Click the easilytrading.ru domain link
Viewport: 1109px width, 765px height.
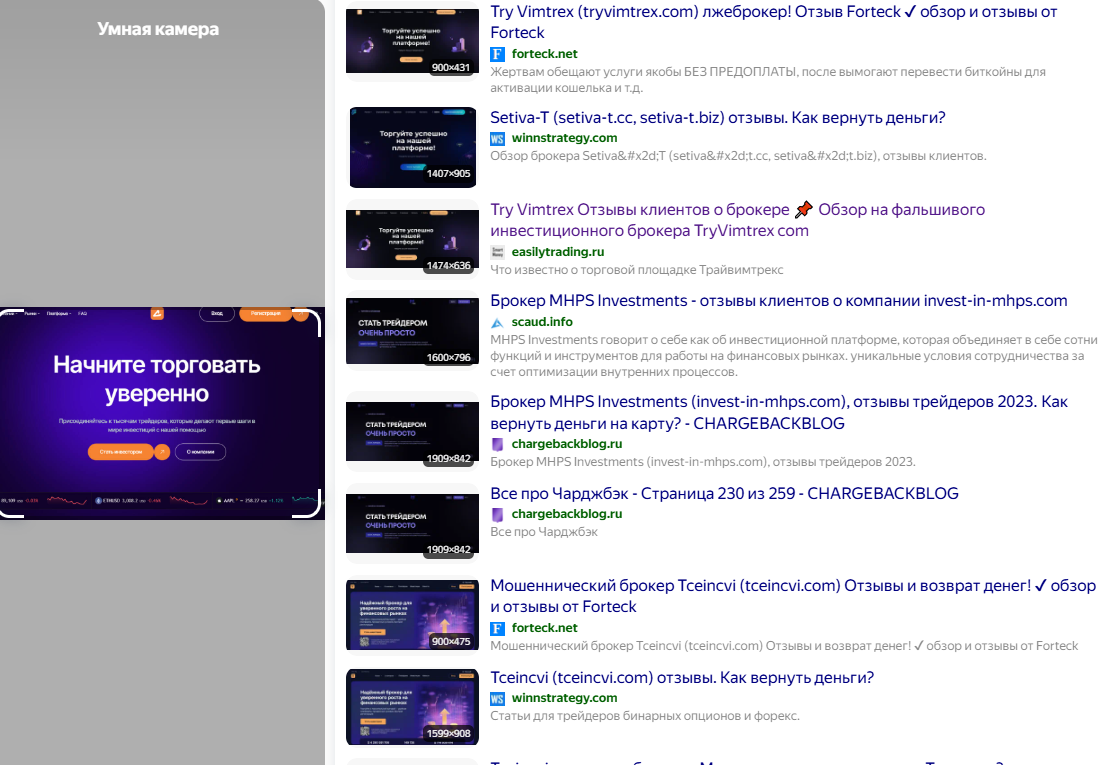click(558, 252)
